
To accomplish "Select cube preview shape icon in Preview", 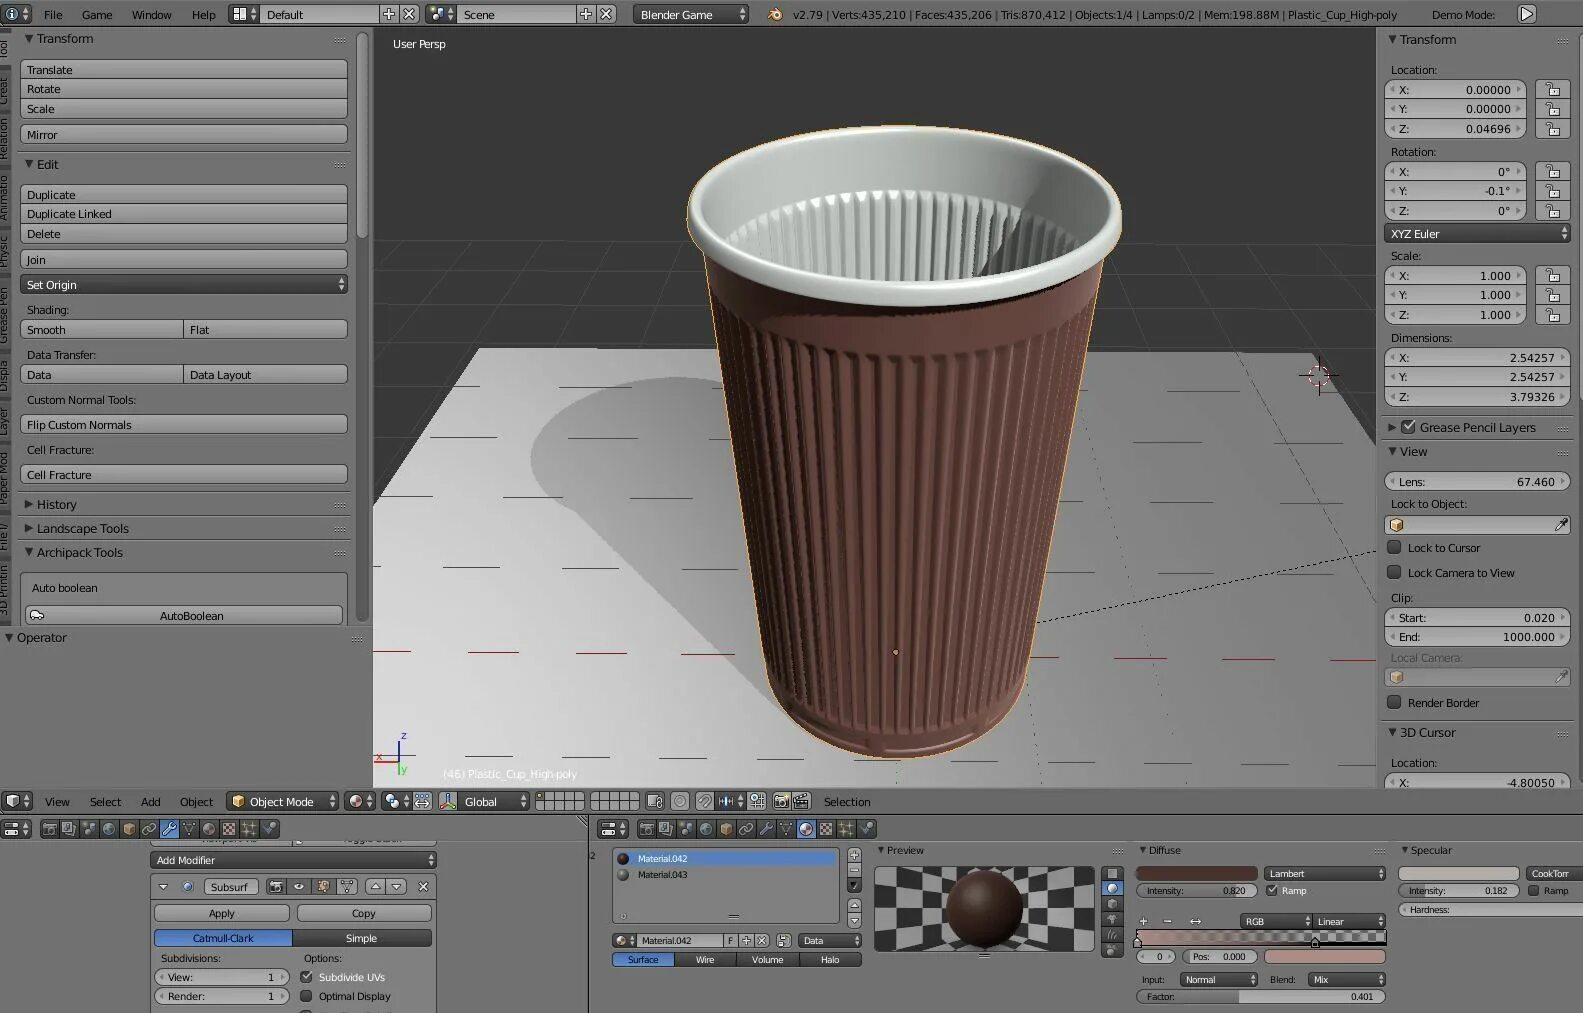I will (x=1111, y=904).
